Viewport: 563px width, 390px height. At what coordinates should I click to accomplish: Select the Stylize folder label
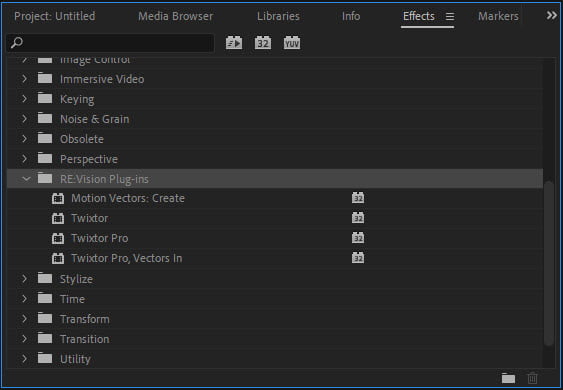(76, 279)
